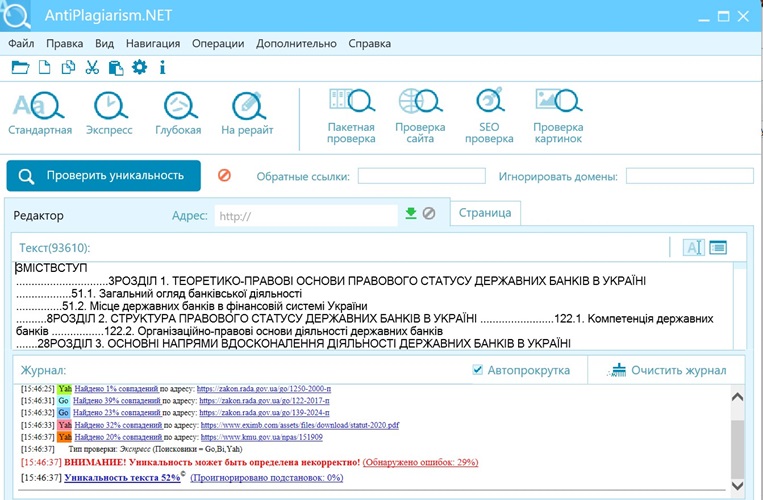
Task: Open Пакетная проверка batch check
Action: (351, 116)
